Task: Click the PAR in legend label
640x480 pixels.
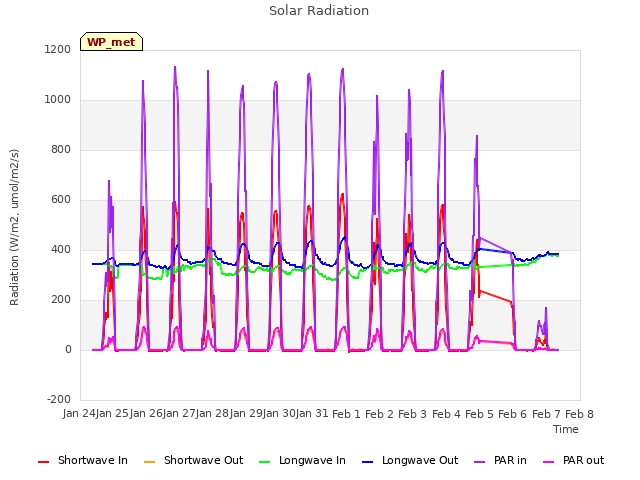Action: point(510,460)
